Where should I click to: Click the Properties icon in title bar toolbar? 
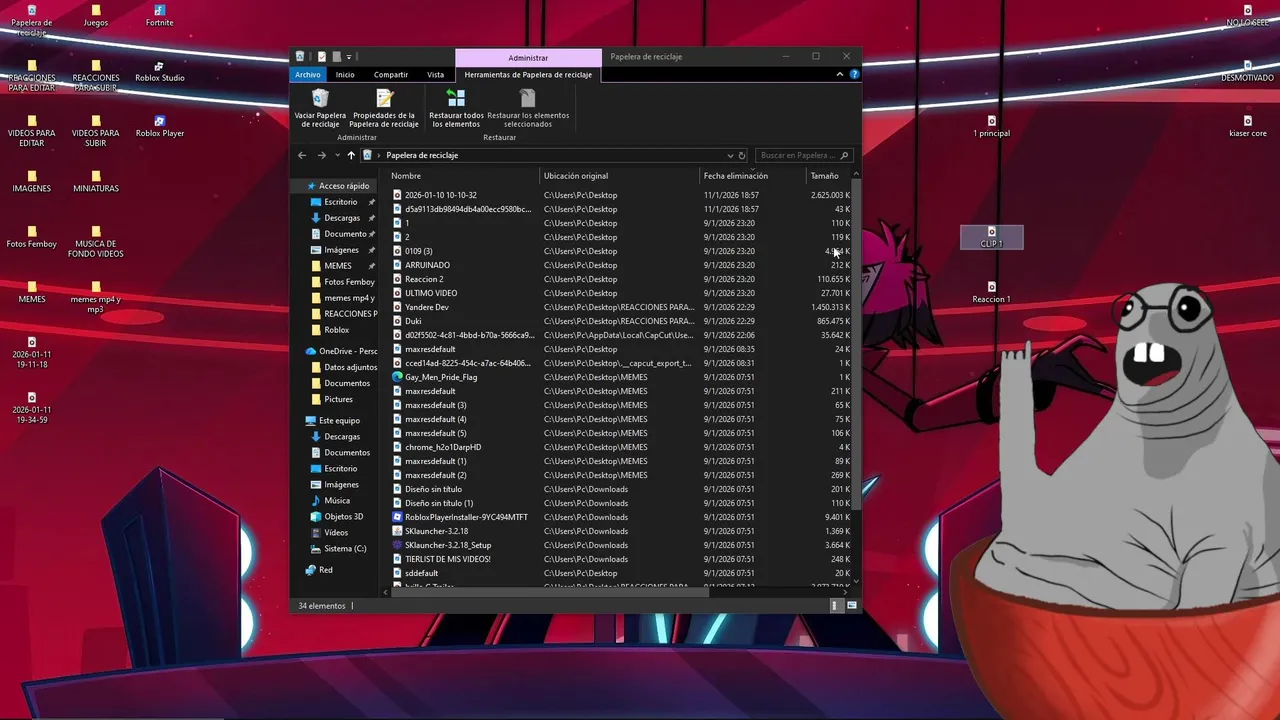[x=321, y=56]
